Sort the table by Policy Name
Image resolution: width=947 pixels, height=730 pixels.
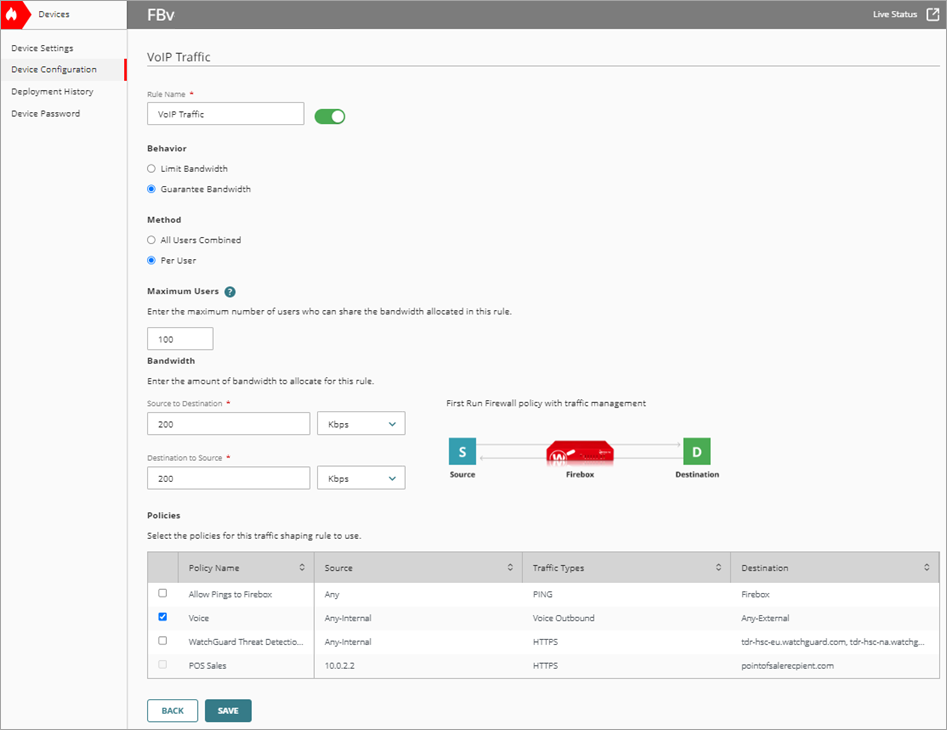click(301, 567)
